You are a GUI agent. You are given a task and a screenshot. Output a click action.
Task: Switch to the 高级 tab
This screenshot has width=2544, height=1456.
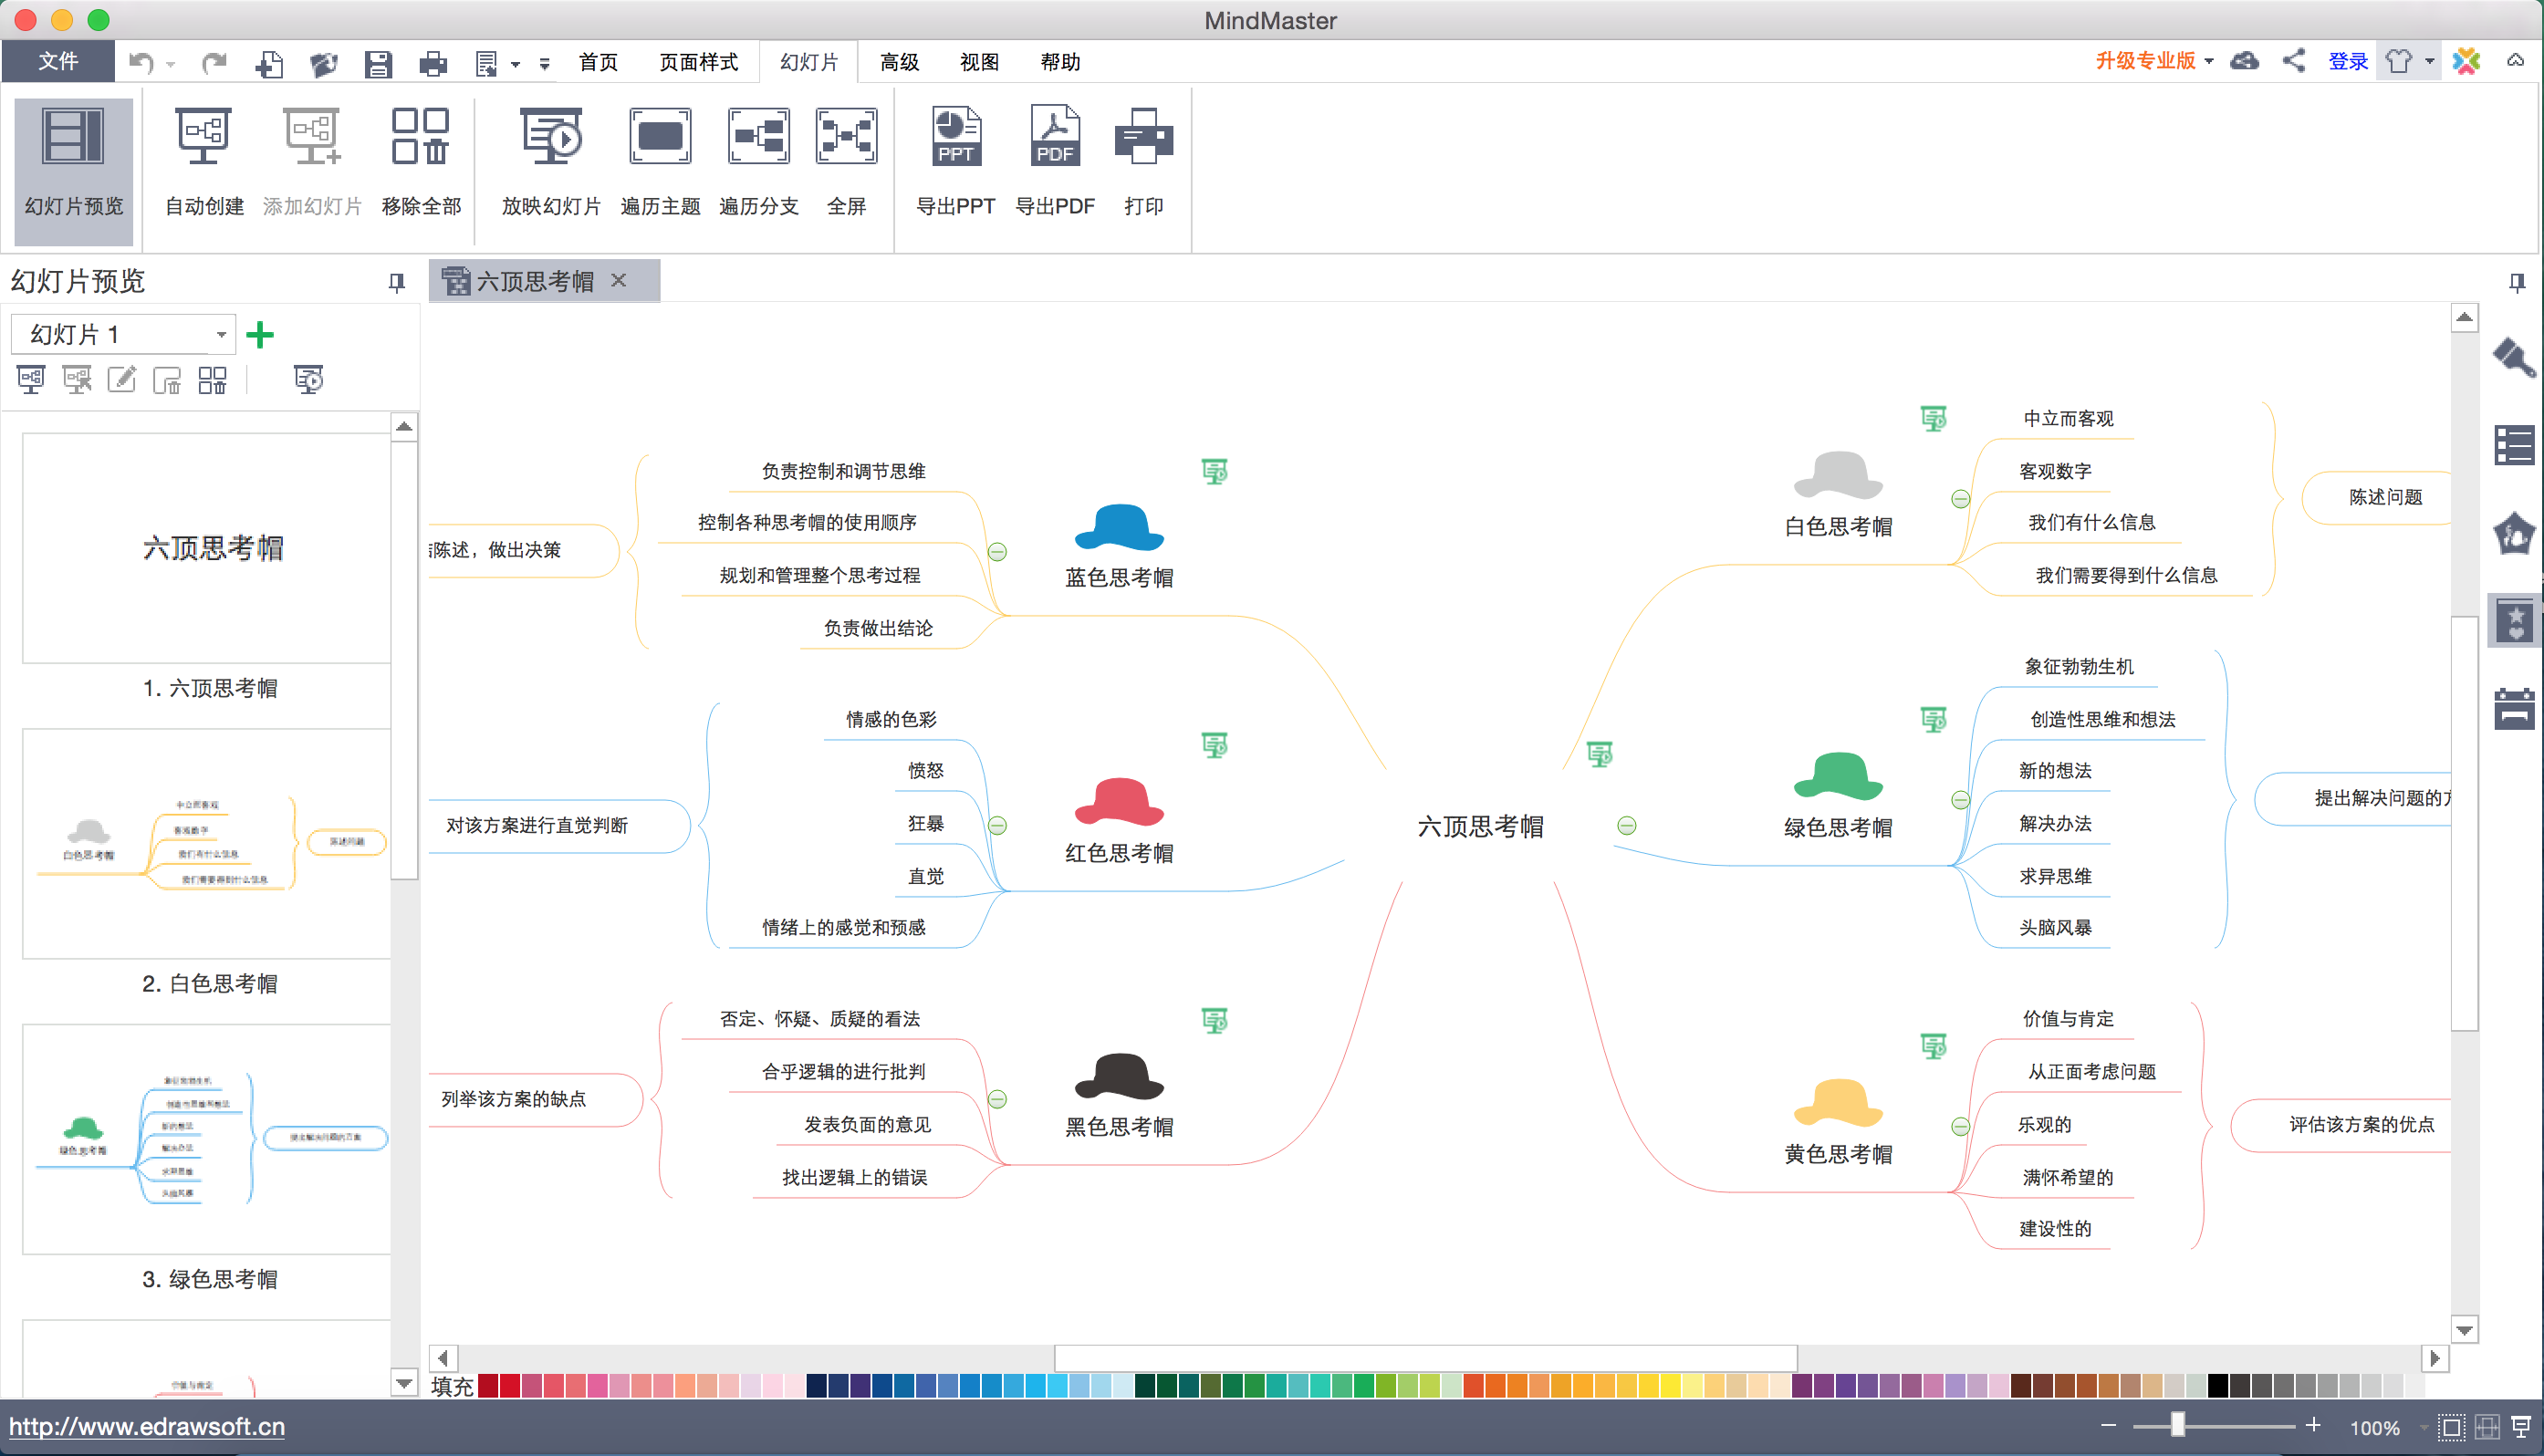pyautogui.click(x=899, y=62)
